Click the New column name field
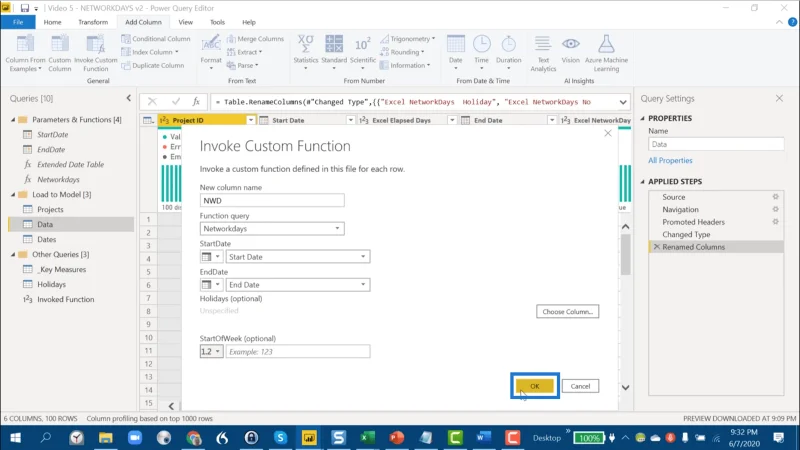This screenshot has height=450, width=800. pyautogui.click(x=272, y=201)
